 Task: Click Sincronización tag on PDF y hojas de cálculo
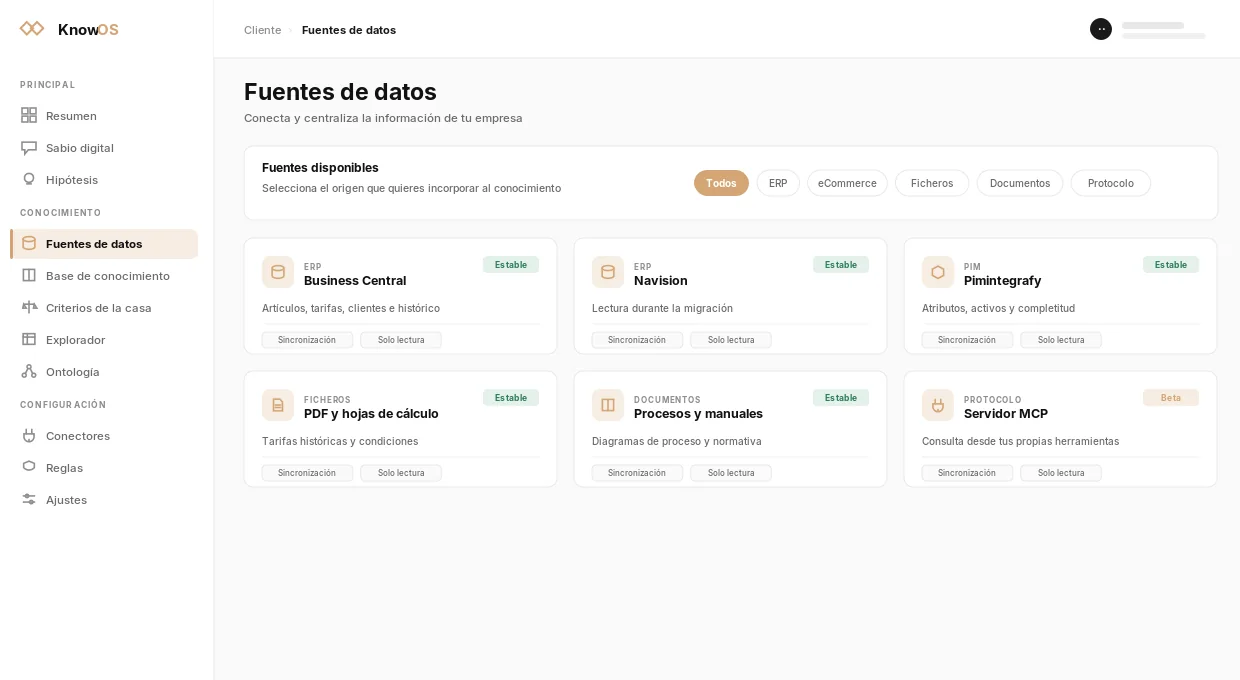point(307,473)
